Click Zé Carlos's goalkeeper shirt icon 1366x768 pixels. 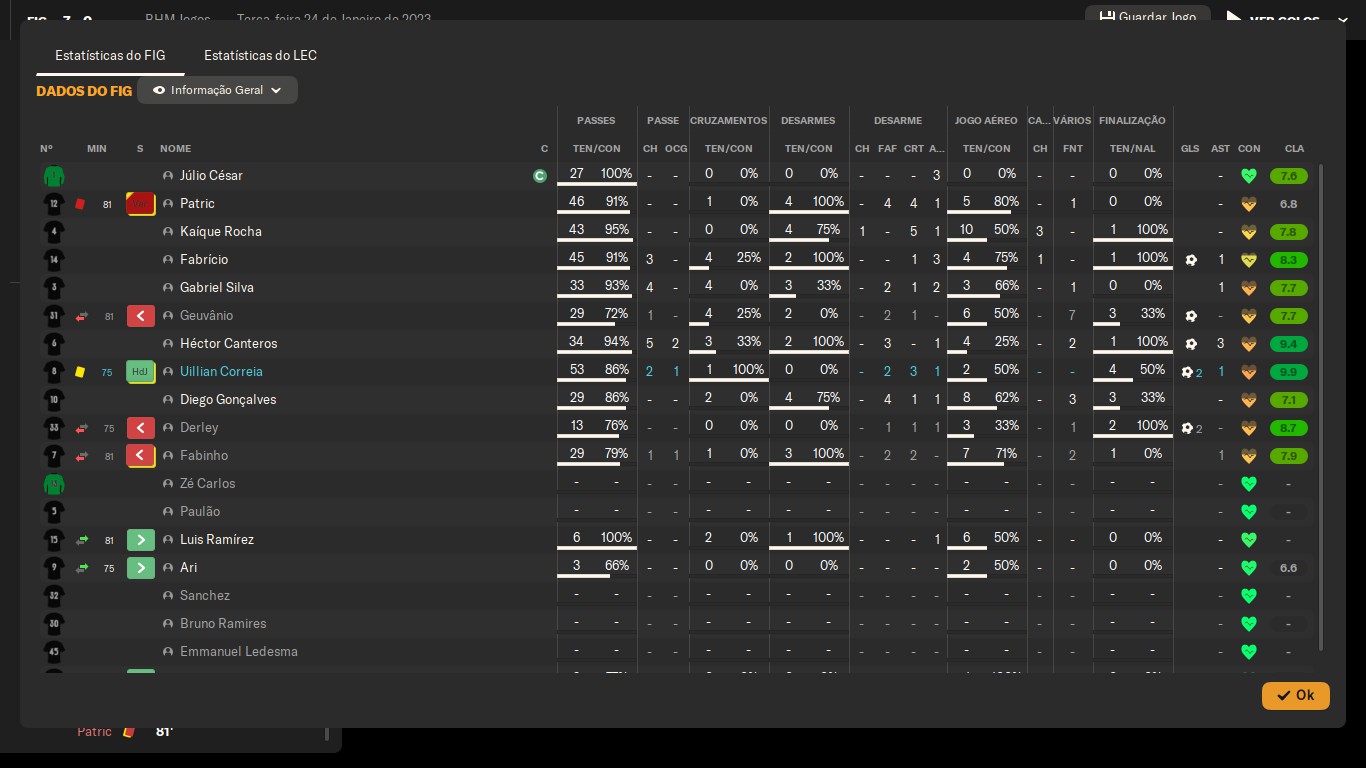[54, 484]
